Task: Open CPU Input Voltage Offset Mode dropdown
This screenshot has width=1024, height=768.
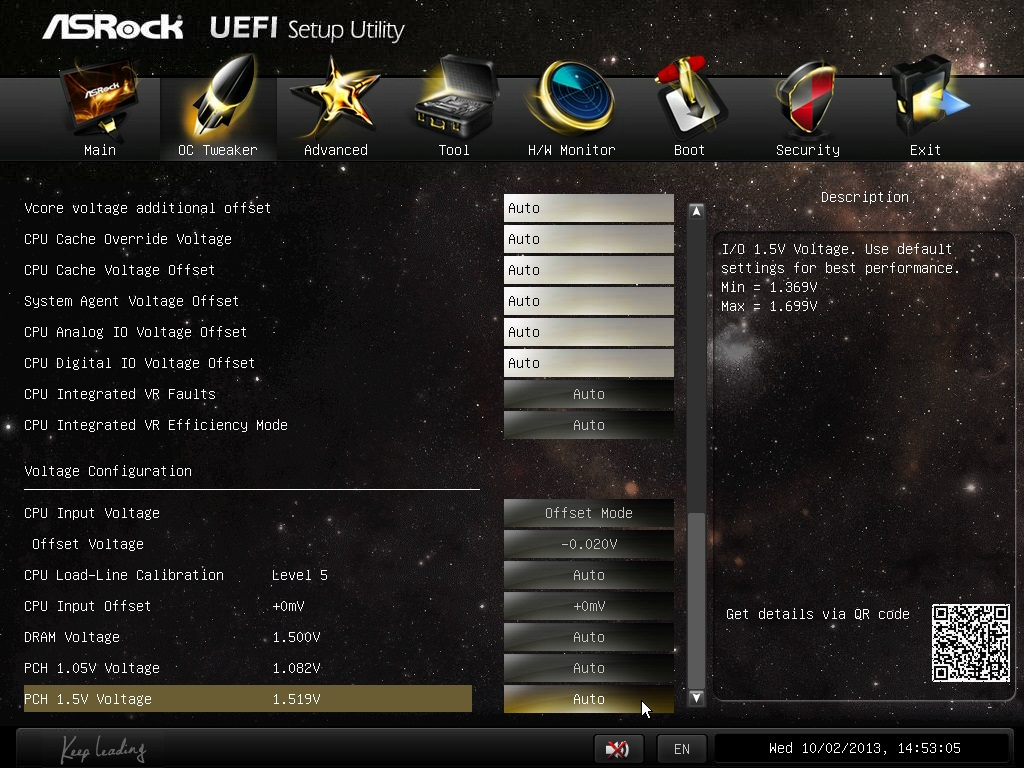Action: (588, 513)
